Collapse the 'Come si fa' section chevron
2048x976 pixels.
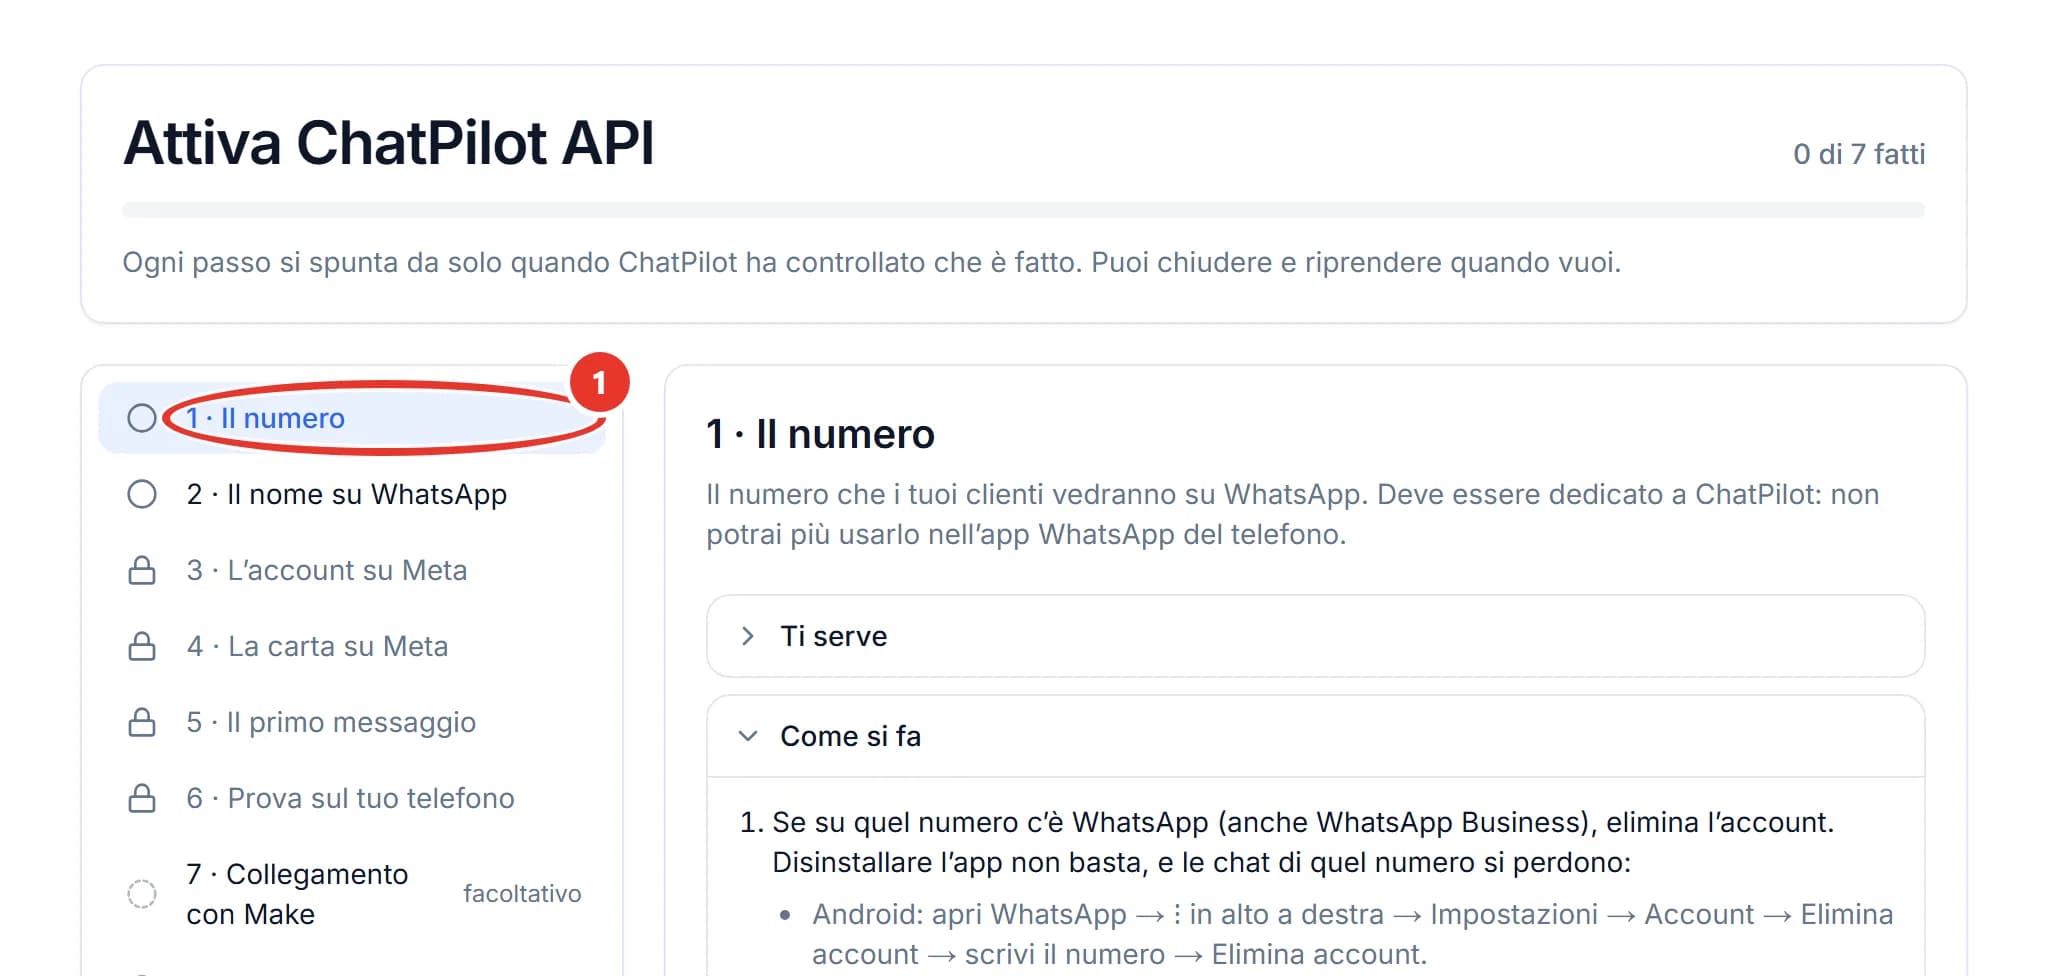[747, 736]
